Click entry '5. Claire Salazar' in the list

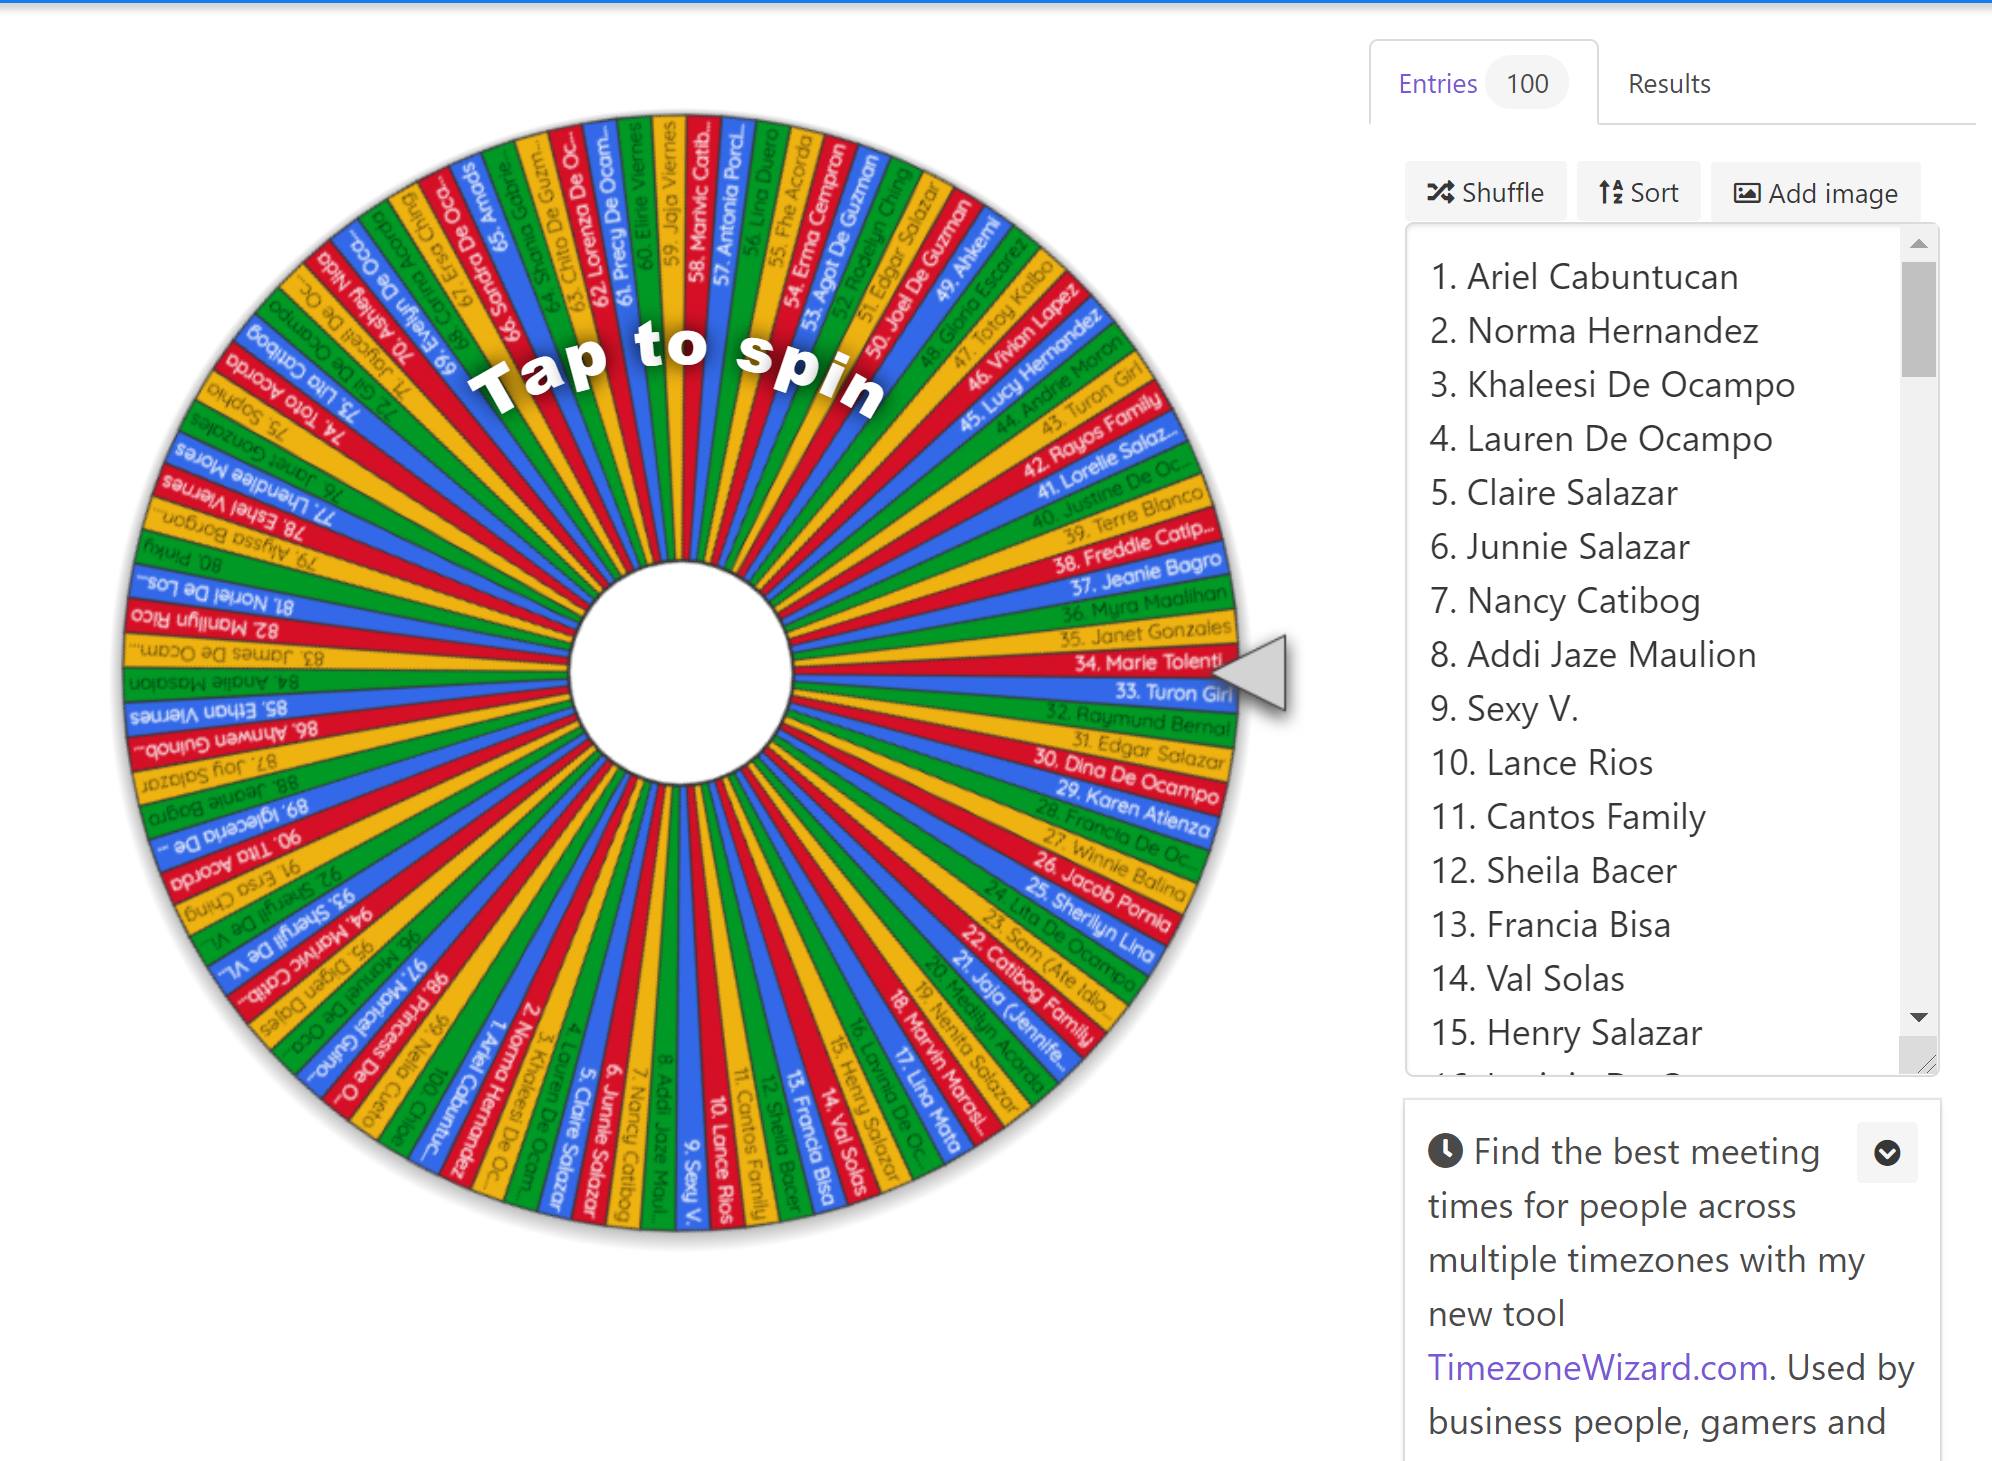(x=1554, y=493)
